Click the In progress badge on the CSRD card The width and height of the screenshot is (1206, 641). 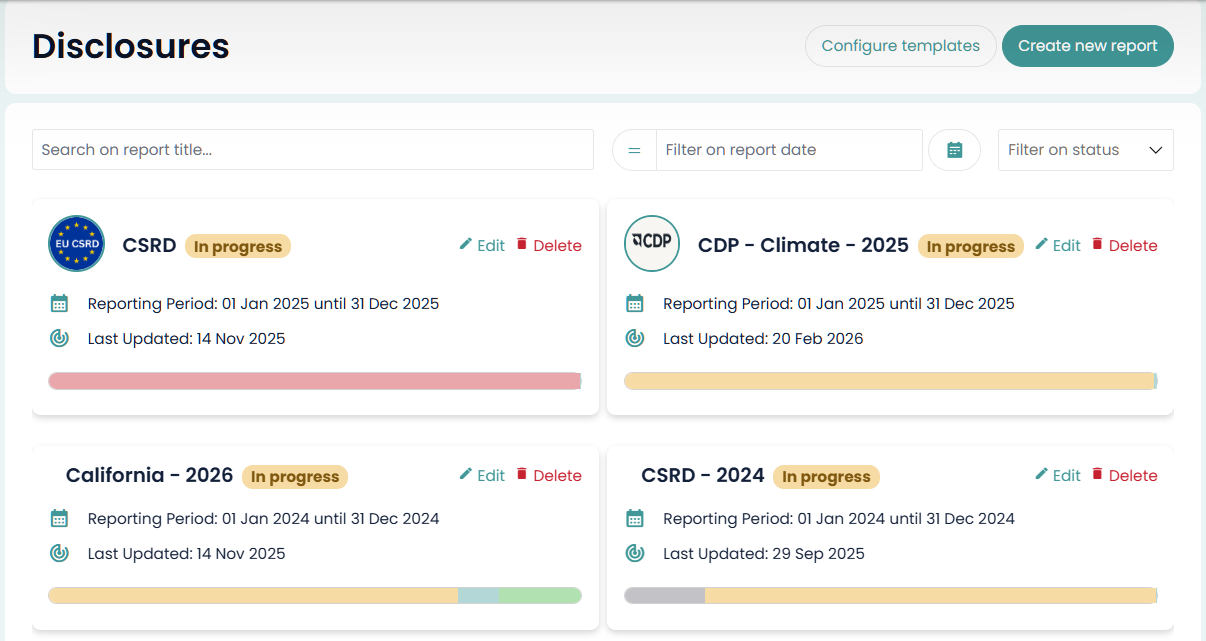[237, 245]
